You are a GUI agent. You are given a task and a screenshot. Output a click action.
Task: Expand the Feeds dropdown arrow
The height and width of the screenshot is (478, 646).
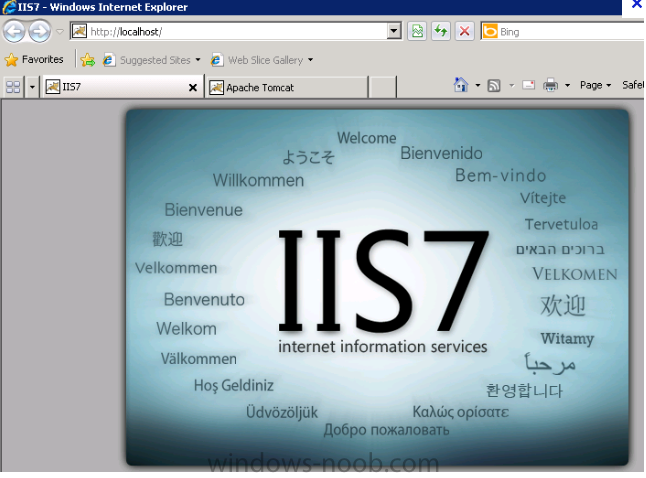512,85
